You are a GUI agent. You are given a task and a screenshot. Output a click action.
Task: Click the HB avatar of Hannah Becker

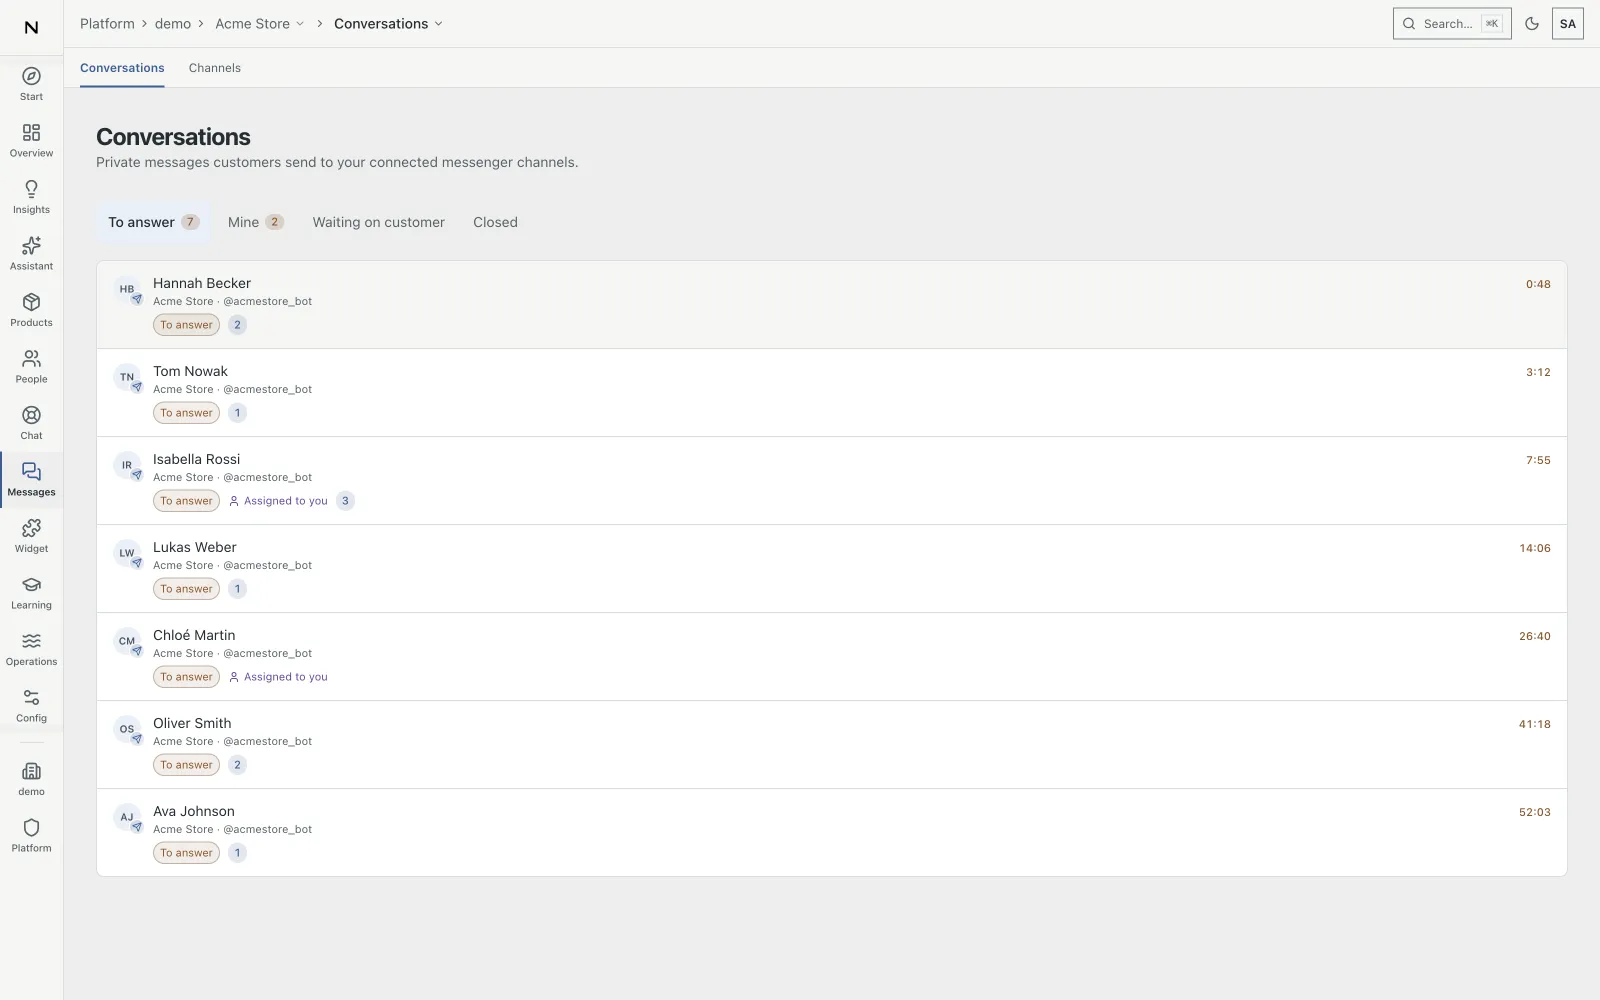pyautogui.click(x=127, y=290)
